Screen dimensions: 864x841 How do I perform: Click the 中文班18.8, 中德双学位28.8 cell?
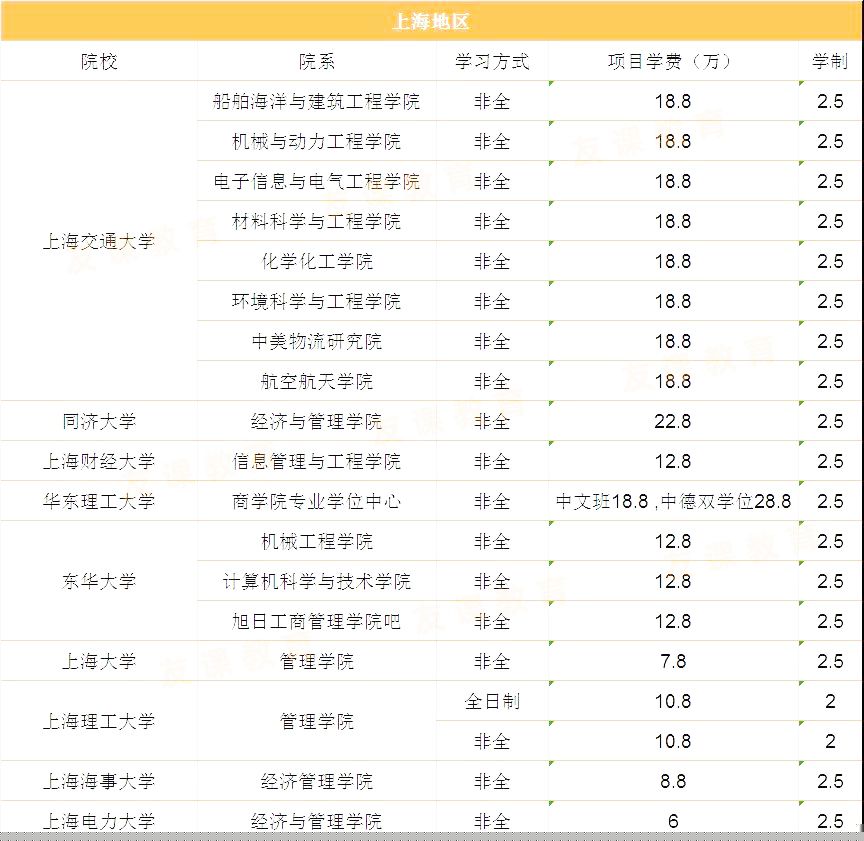(672, 502)
